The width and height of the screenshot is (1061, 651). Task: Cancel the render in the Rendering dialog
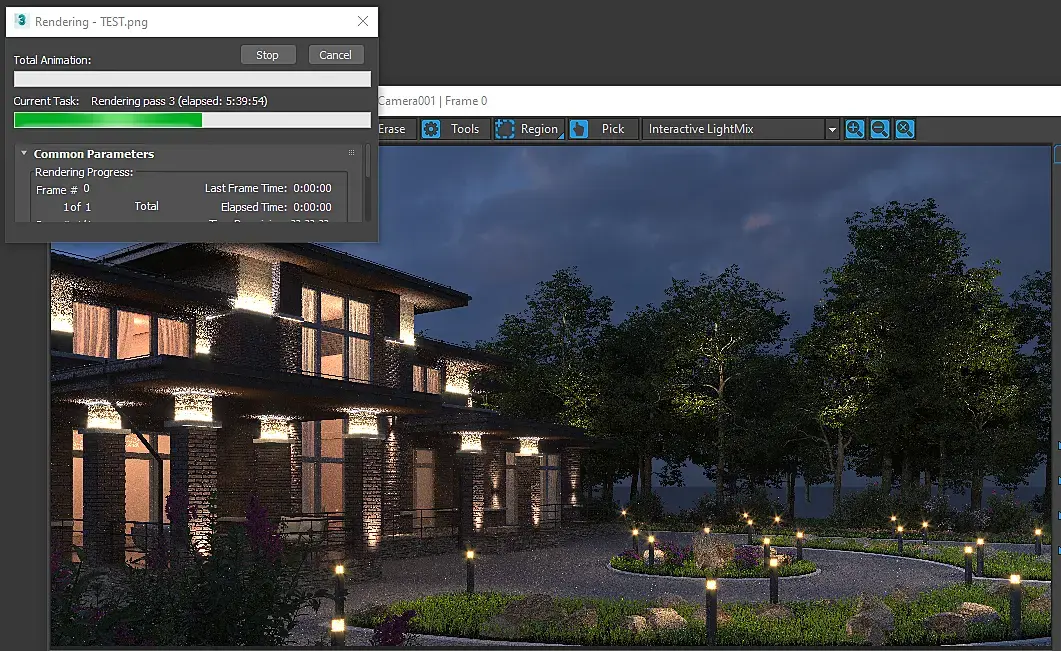[x=336, y=55]
